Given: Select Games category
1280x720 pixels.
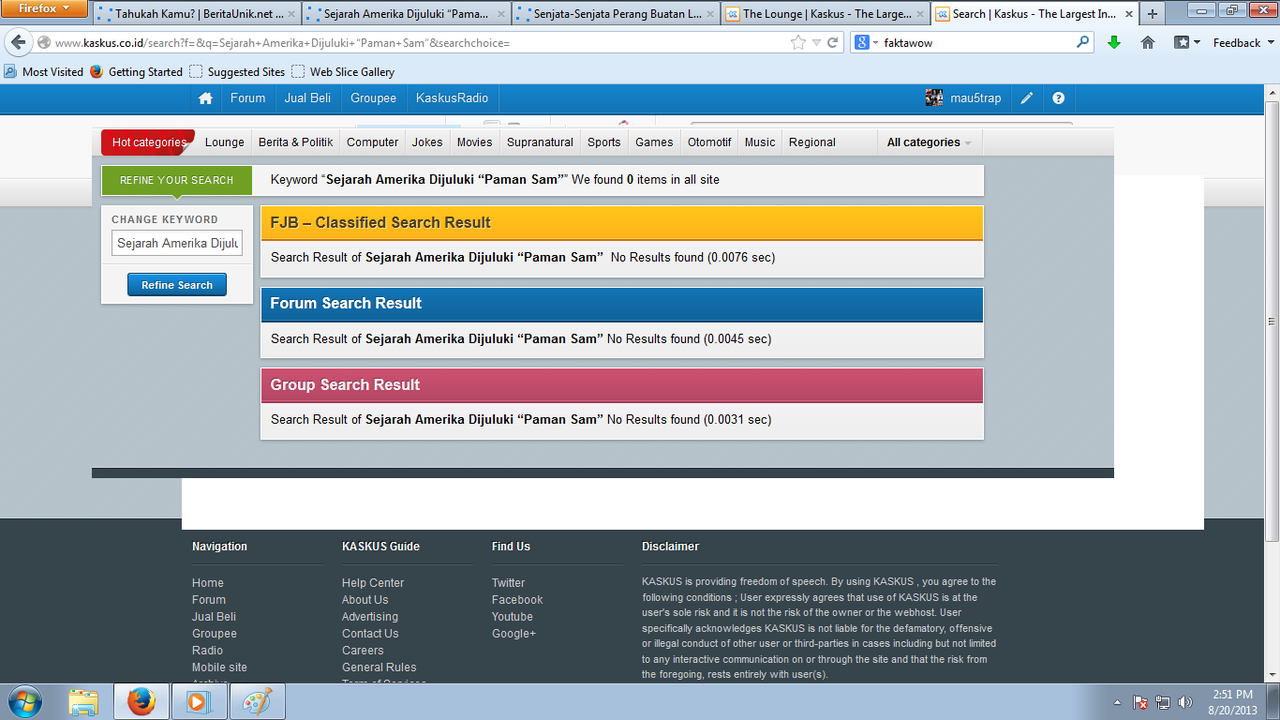Looking at the screenshot, I should [654, 142].
